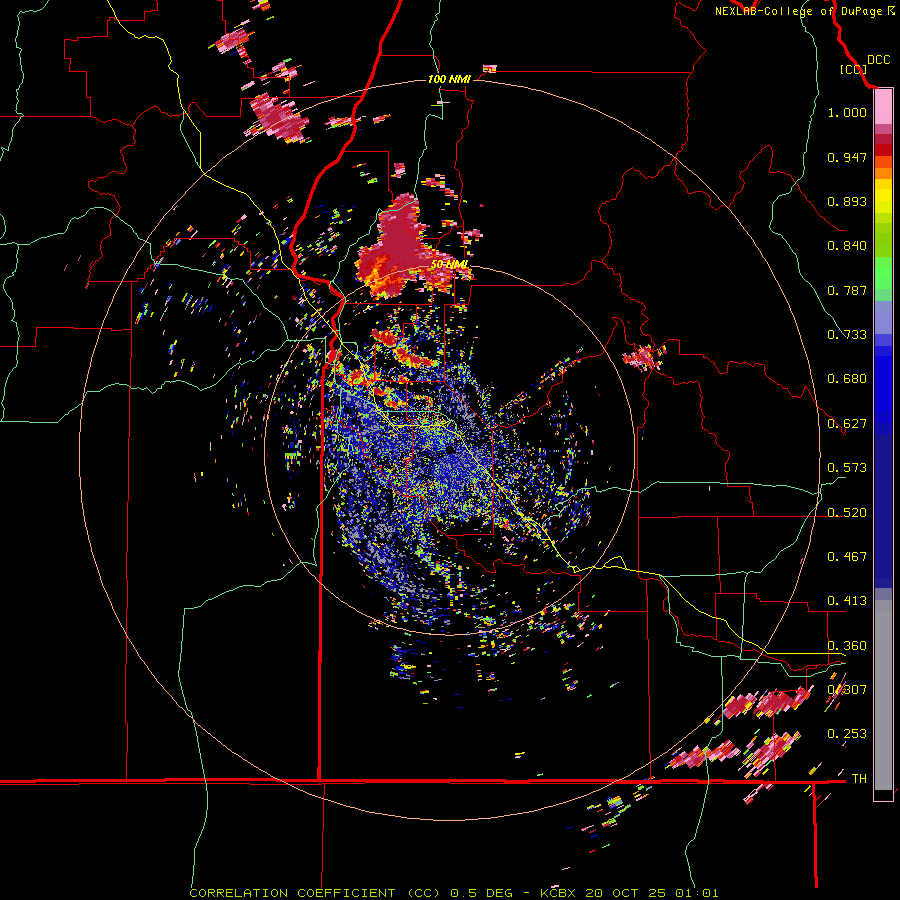
Task: Click the 100 NMI range ring label
Action: click(x=449, y=79)
